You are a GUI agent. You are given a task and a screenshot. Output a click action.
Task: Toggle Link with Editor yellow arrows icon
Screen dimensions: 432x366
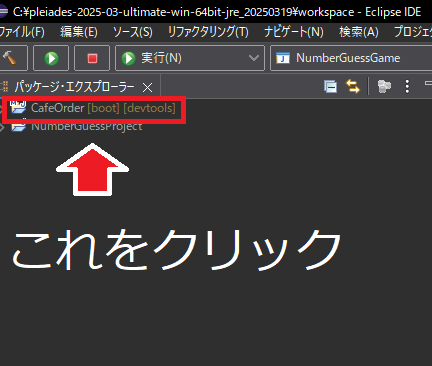(353, 86)
